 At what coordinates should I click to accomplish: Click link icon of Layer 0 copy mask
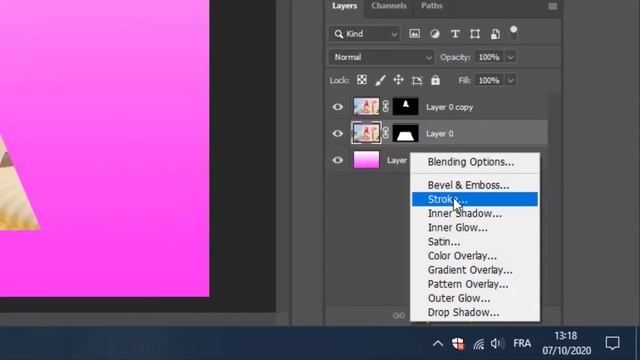[386, 107]
